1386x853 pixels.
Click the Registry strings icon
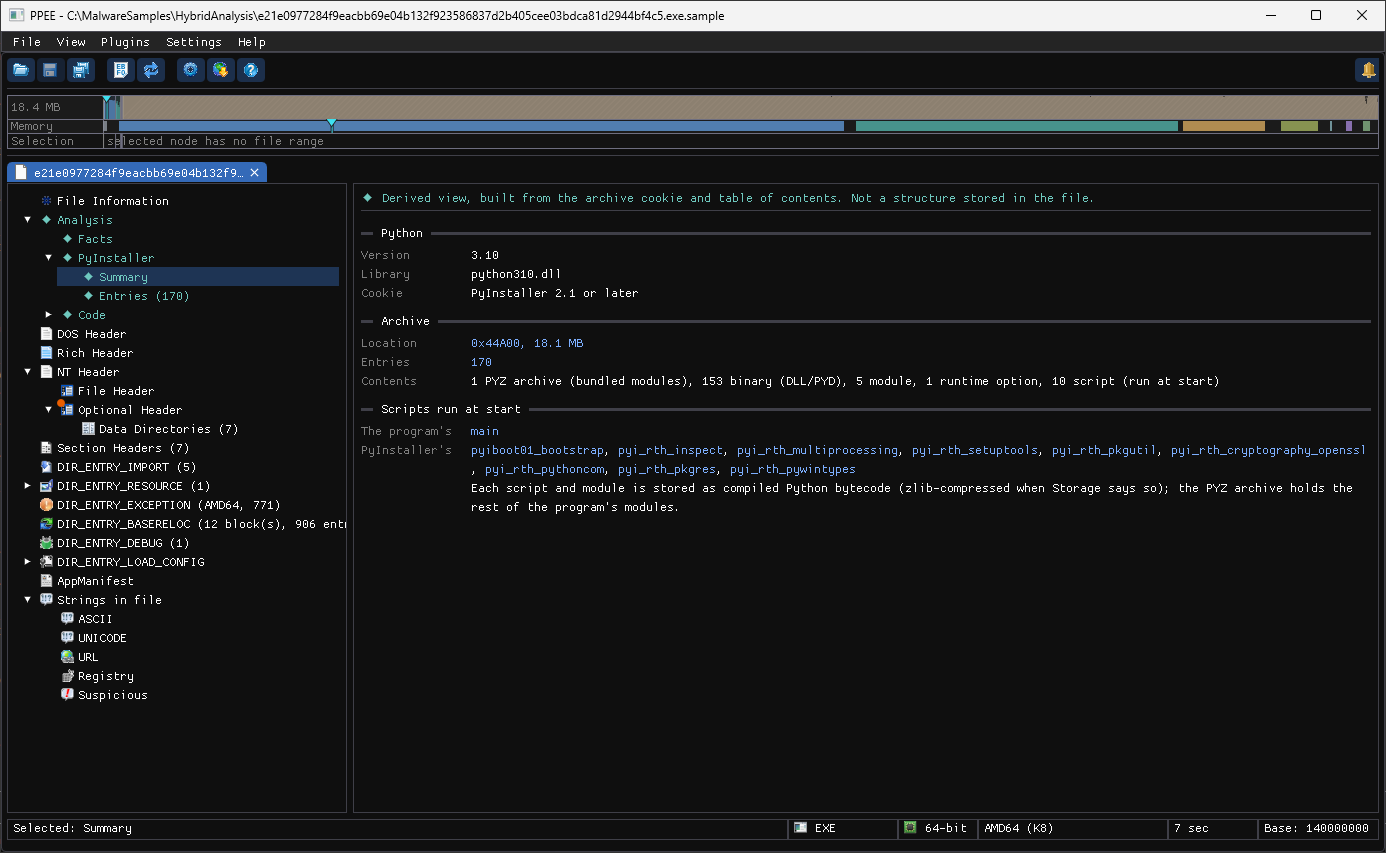[67, 676]
